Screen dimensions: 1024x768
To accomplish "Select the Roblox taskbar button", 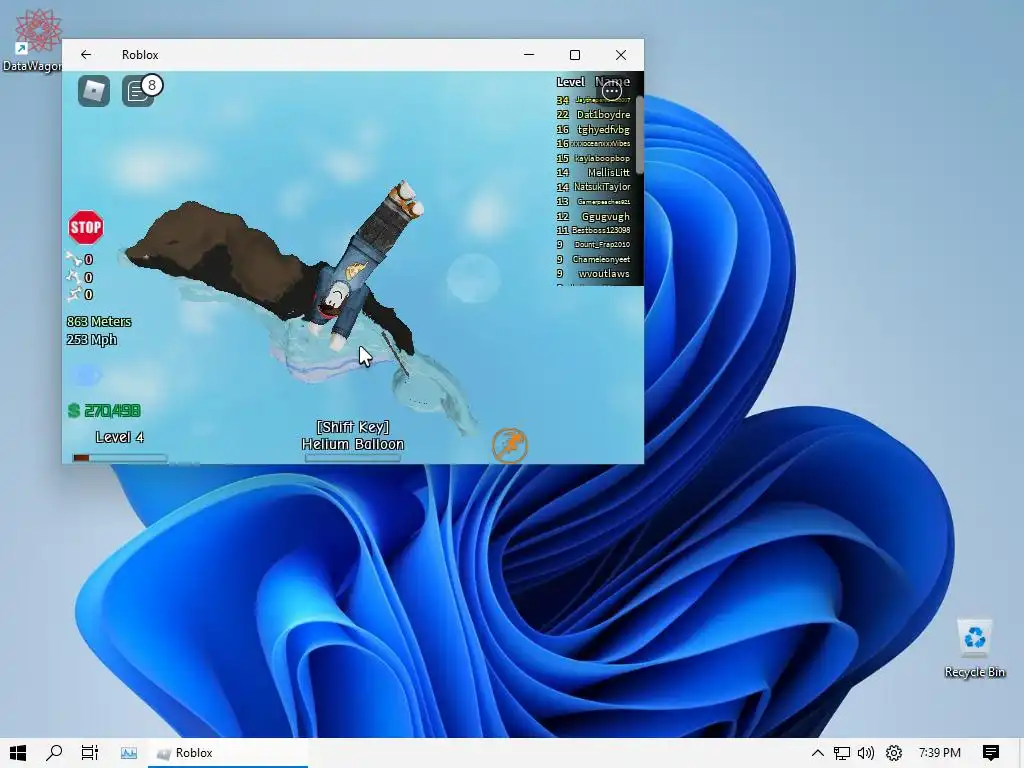I will [228, 753].
